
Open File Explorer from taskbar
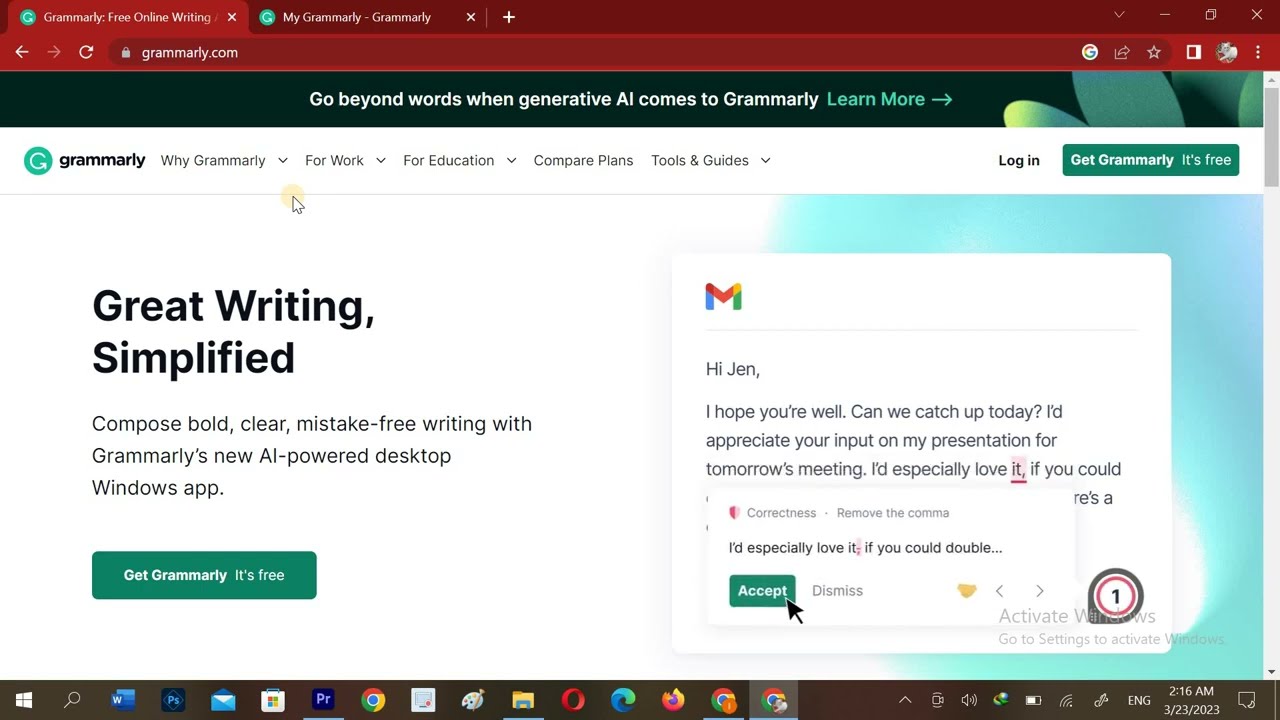tap(523, 700)
